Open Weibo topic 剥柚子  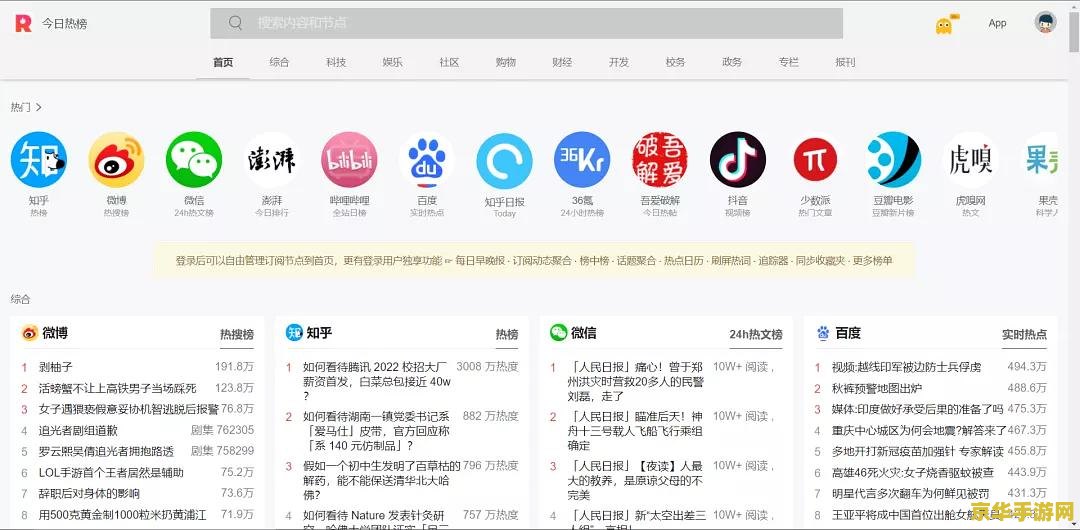(x=56, y=367)
